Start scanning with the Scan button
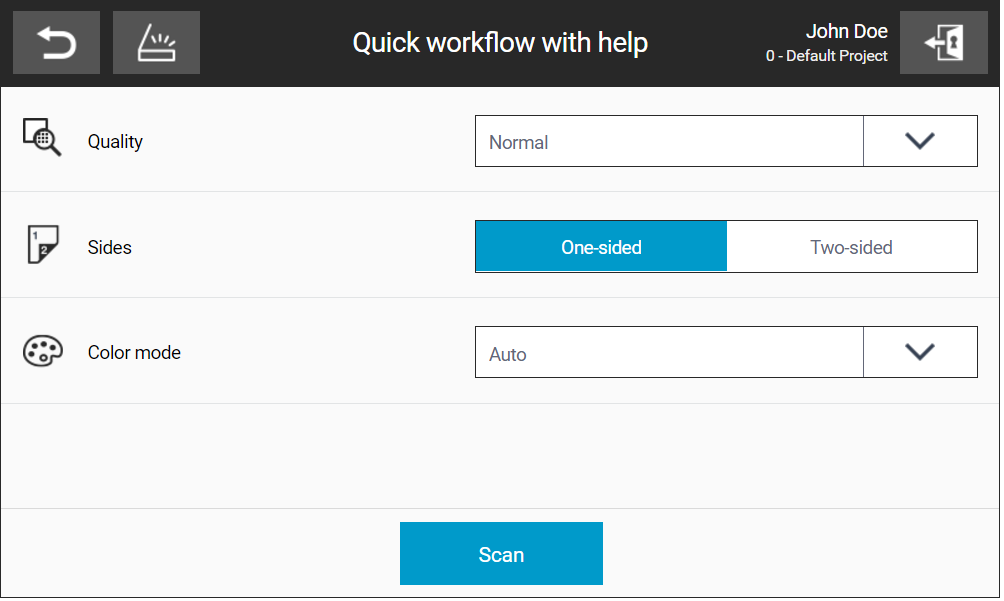The width and height of the screenshot is (1004, 601). (x=501, y=554)
